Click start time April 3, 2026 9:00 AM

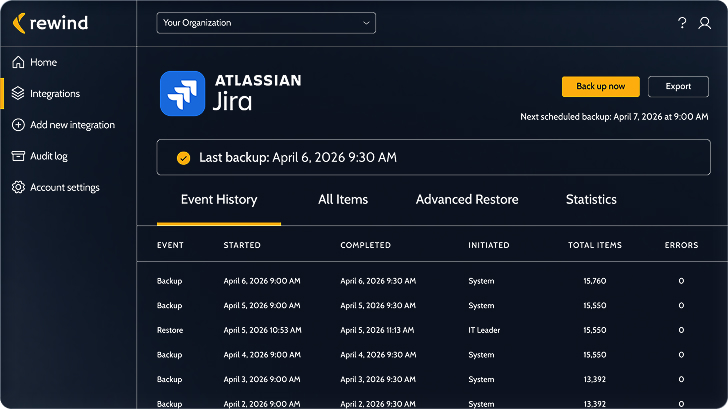click(x=262, y=379)
